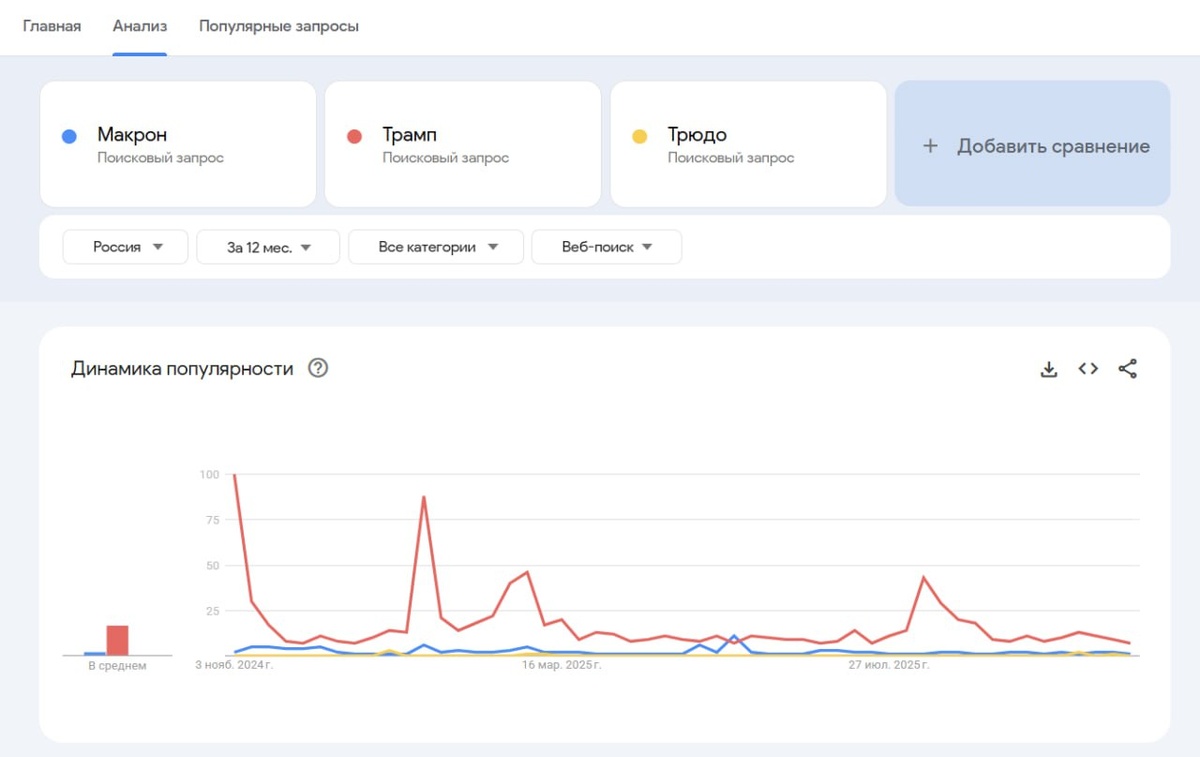Viewport: 1200px width, 757px height.
Task: Expand the Россия region dropdown
Action: coord(125,247)
